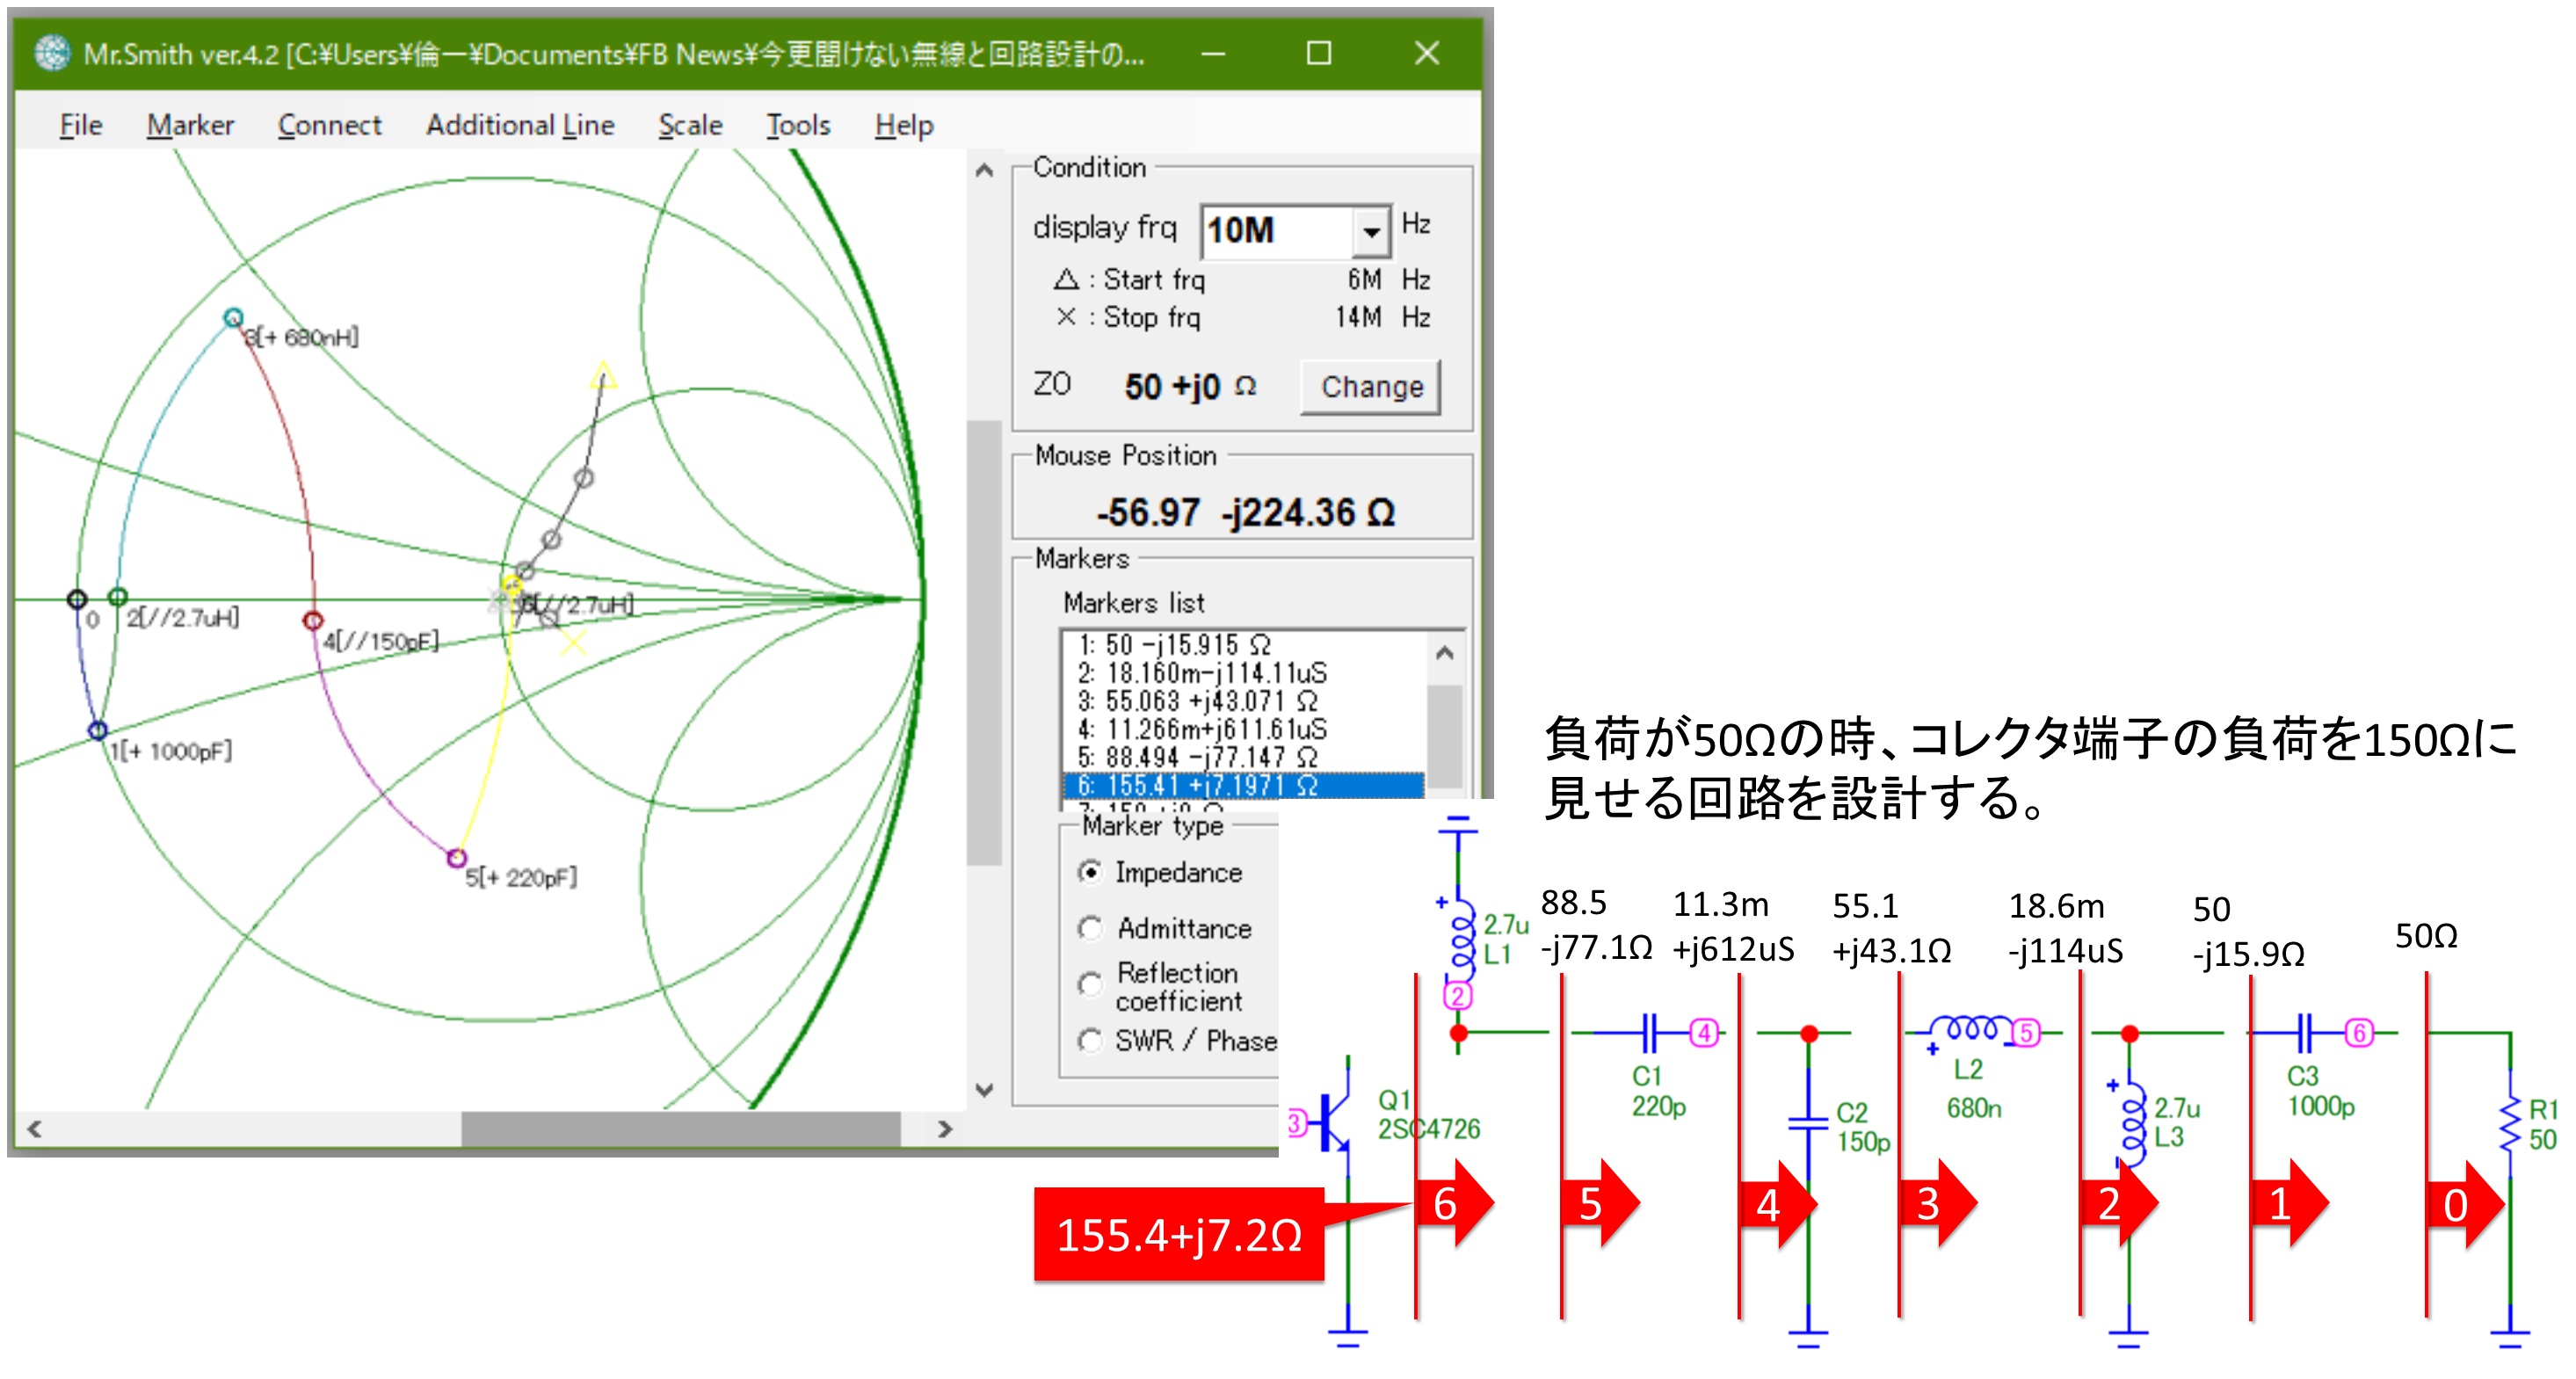Select marker 6: 155.41 +j7.1971 Ω
This screenshot has width=2576, height=1379.
pos(1244,786)
